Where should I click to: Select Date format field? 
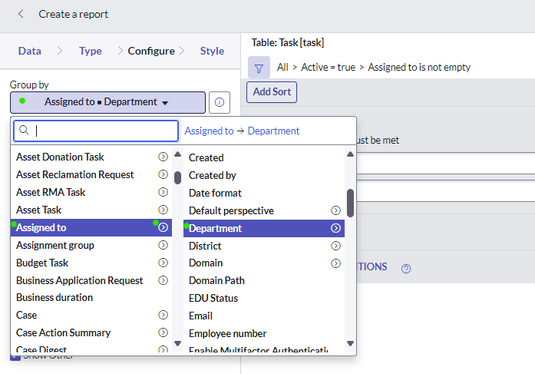coord(215,193)
